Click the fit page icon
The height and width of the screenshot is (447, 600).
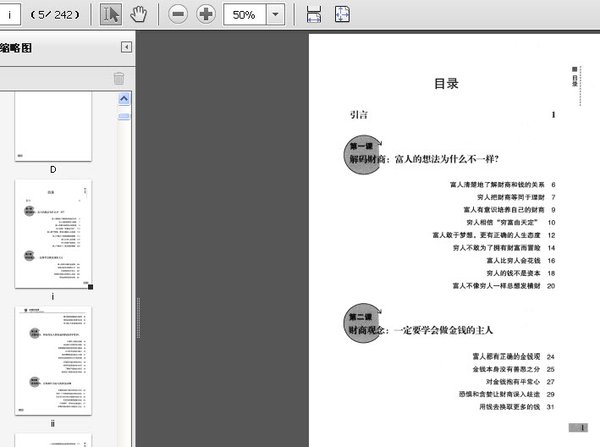point(342,15)
